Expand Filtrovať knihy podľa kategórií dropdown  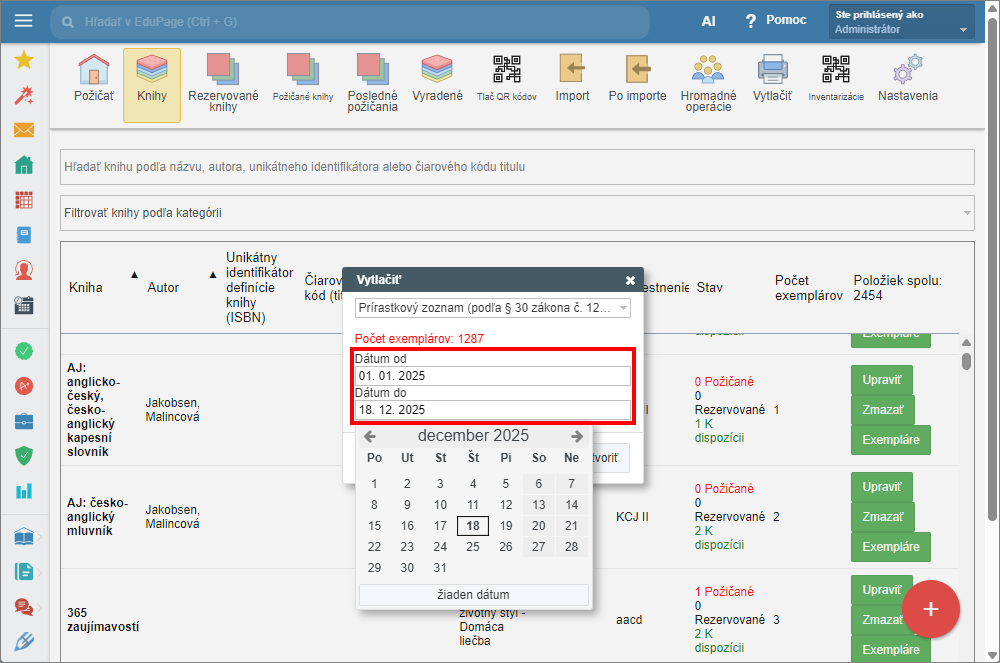(x=517, y=213)
